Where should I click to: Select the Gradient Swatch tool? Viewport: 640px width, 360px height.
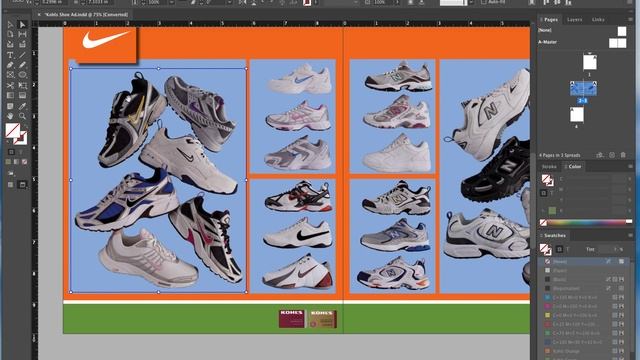[10, 96]
